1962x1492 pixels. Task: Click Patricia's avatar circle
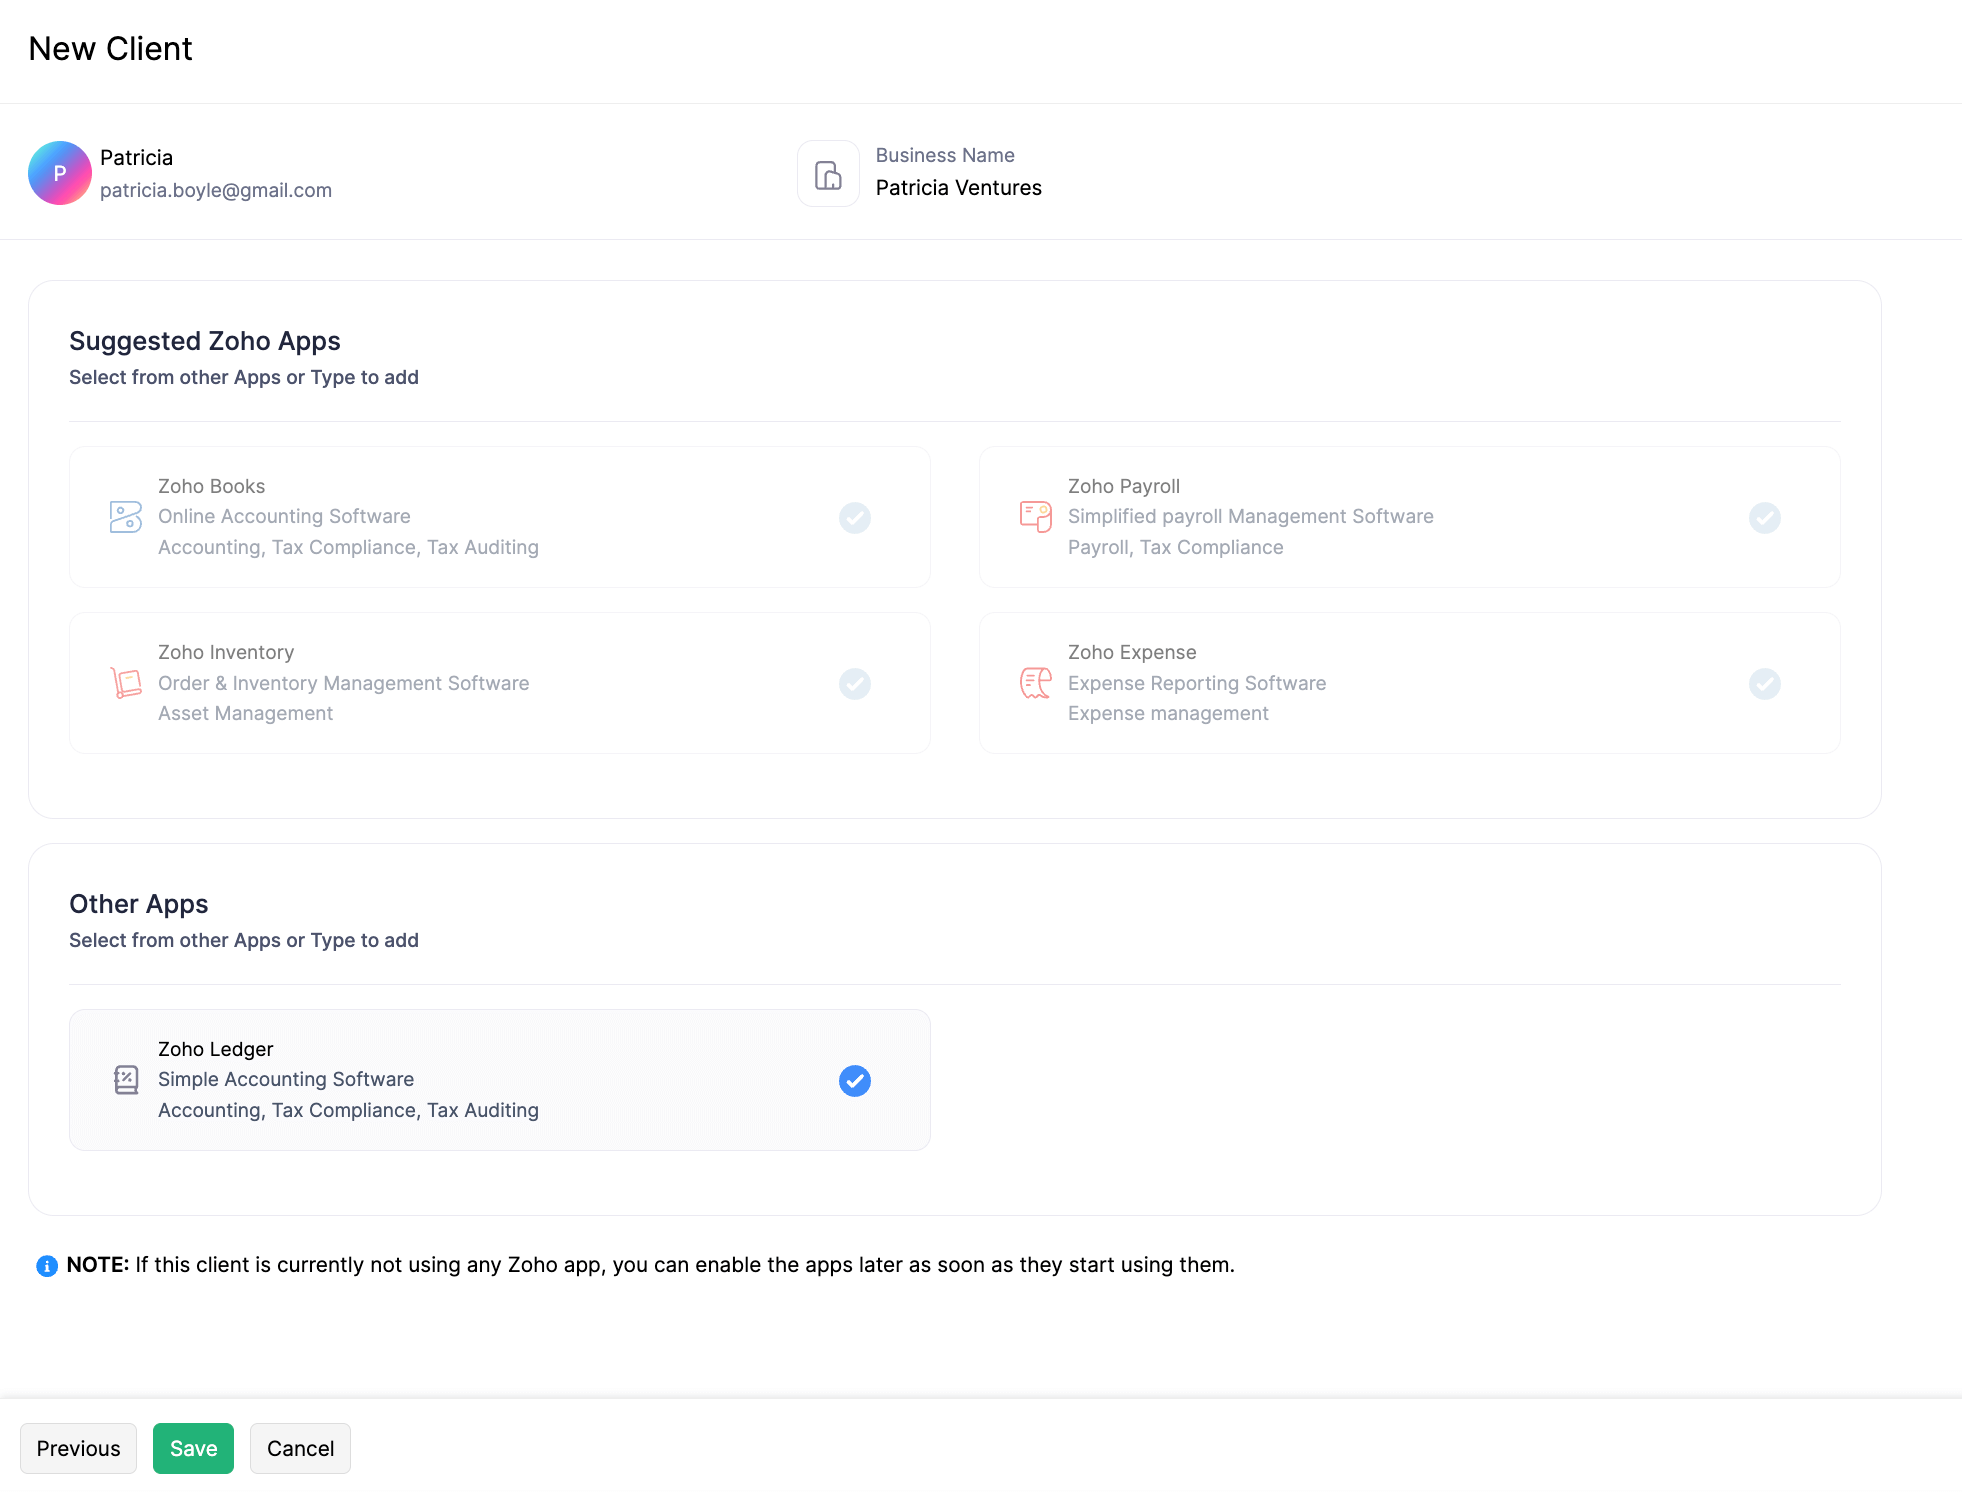coord(60,173)
